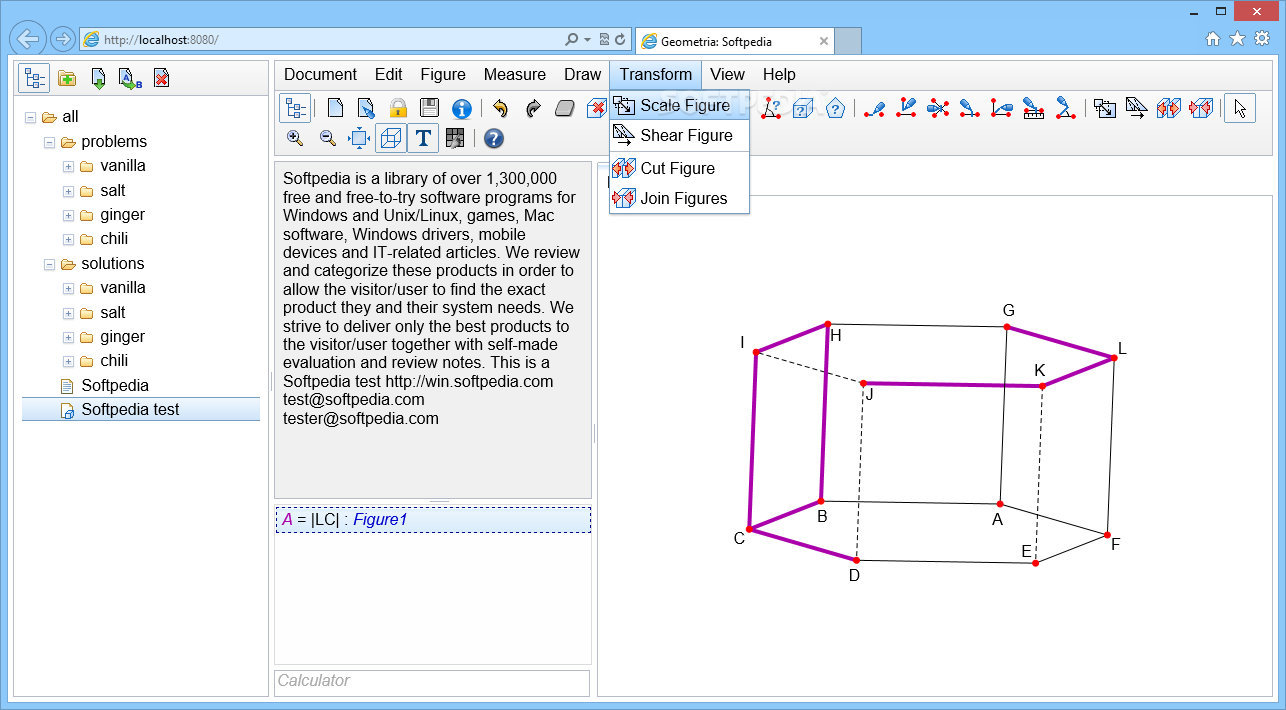Click the measure angle question icon
This screenshot has height=710, width=1286.
771,108
